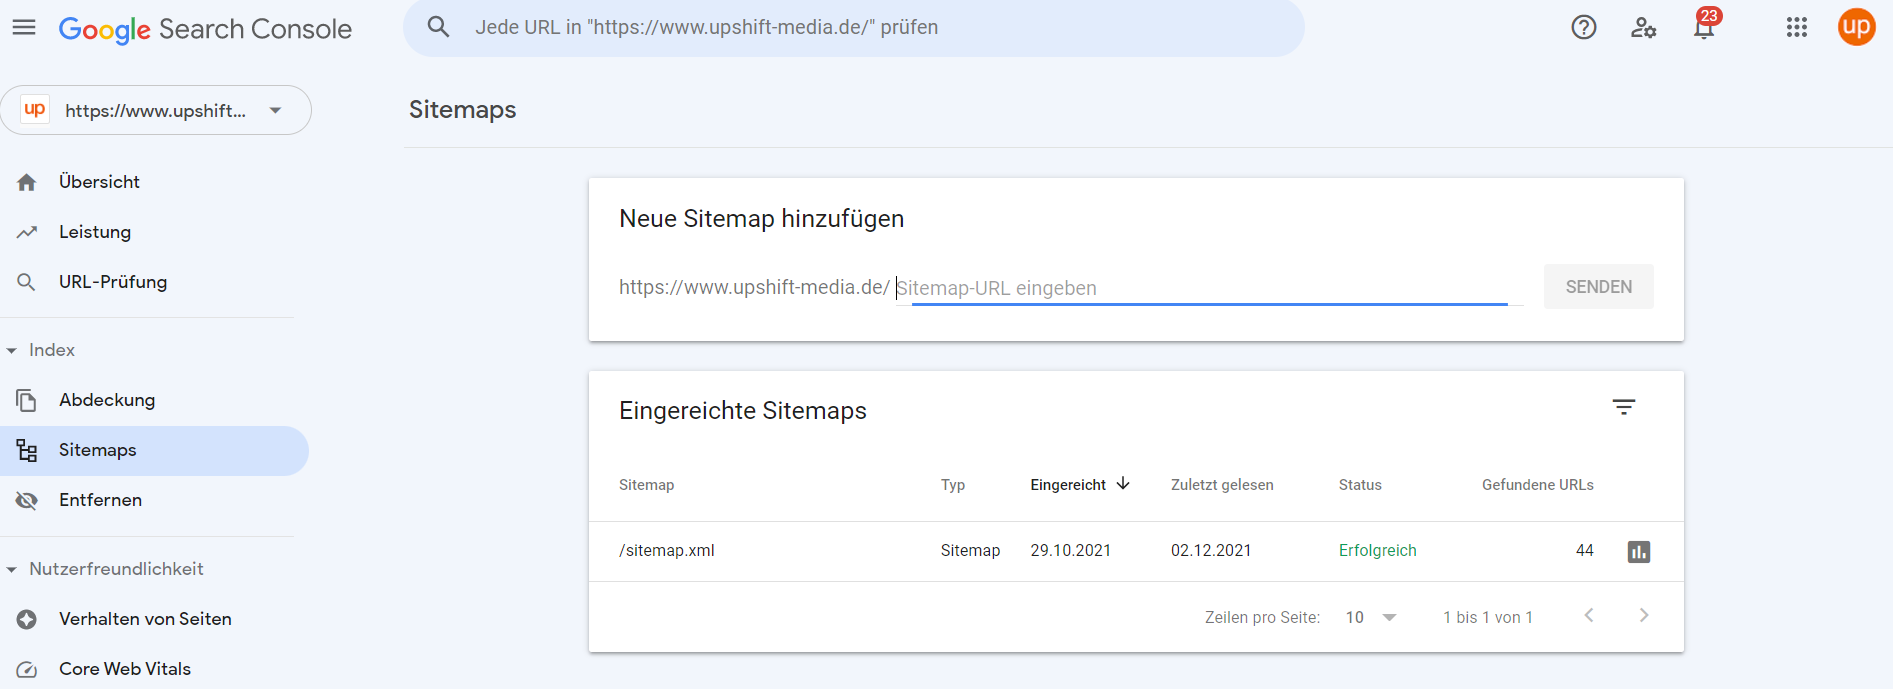Click the Zuletzt gelesen column header
Screen dimensions: 1893x689
click(x=1222, y=485)
